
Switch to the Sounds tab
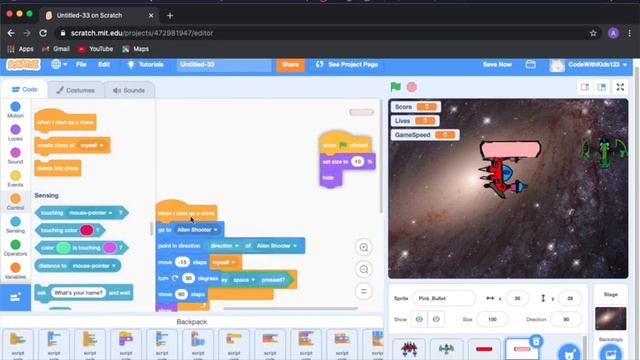click(129, 90)
